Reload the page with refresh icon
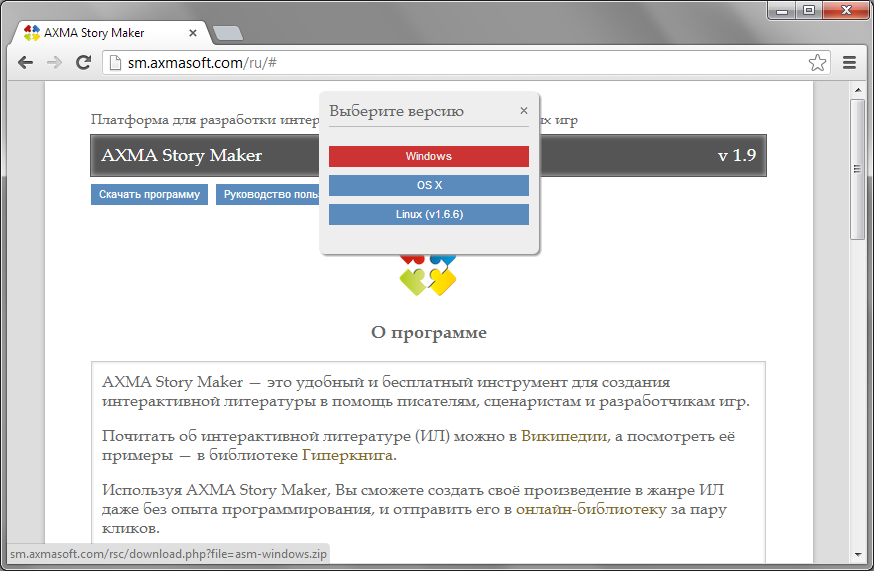Image resolution: width=874 pixels, height=571 pixels. click(84, 62)
